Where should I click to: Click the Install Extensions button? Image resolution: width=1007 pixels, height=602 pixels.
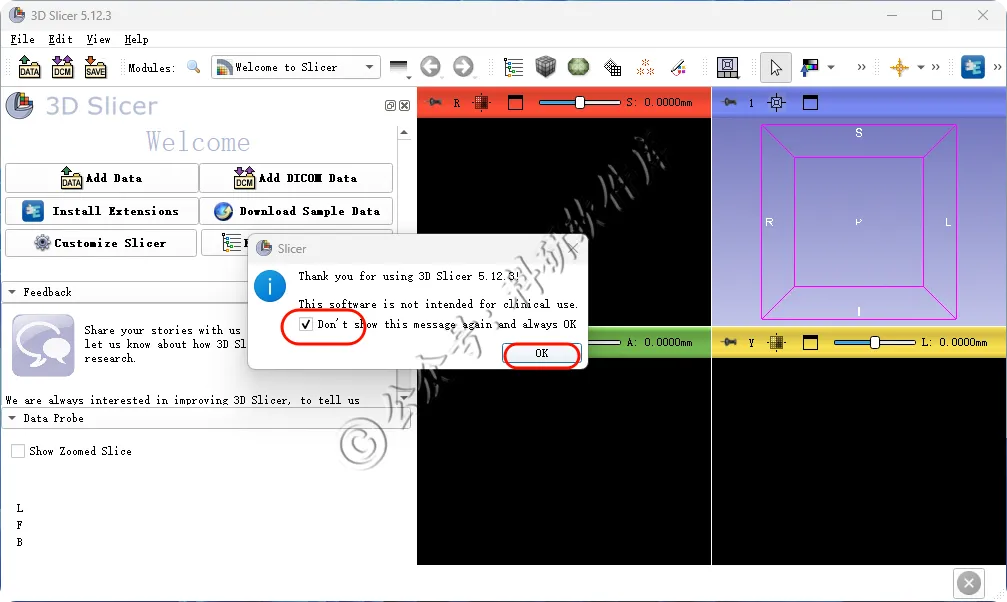point(101,211)
